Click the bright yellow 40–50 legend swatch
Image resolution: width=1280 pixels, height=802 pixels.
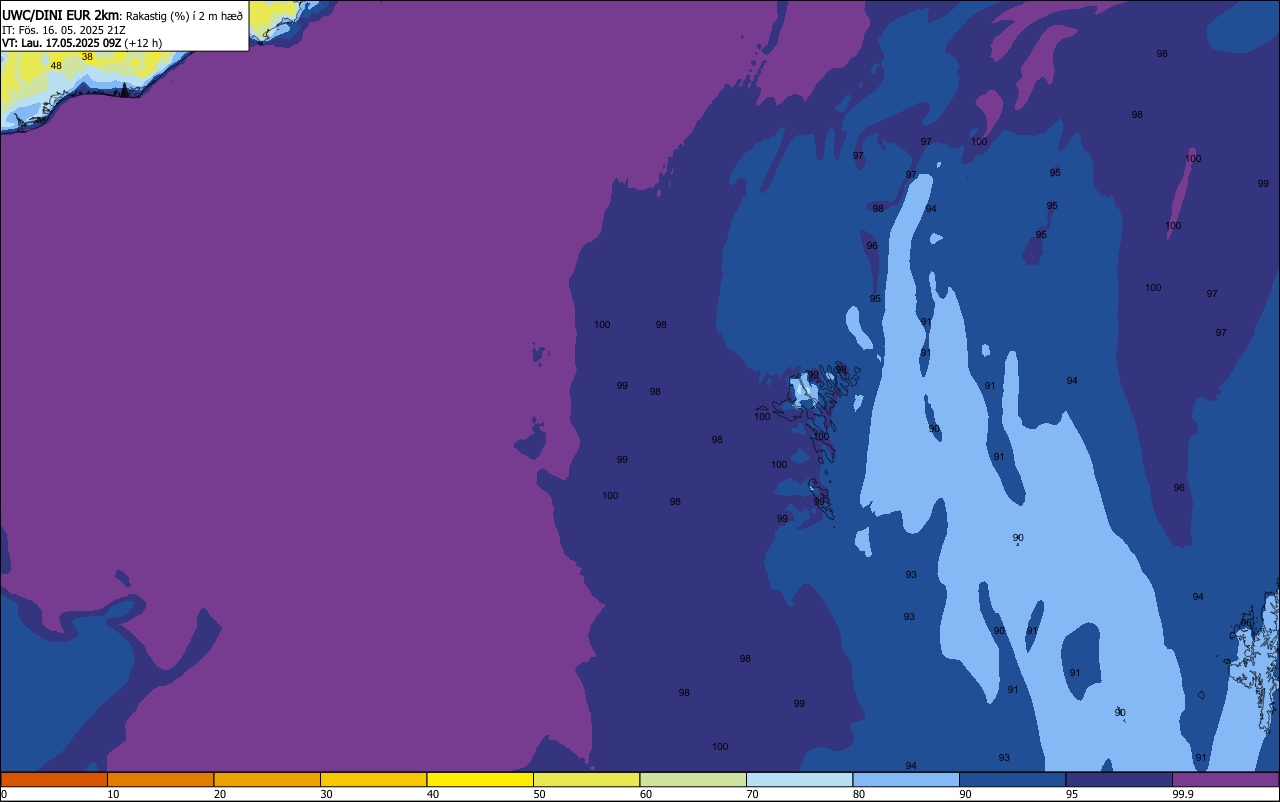point(480,779)
